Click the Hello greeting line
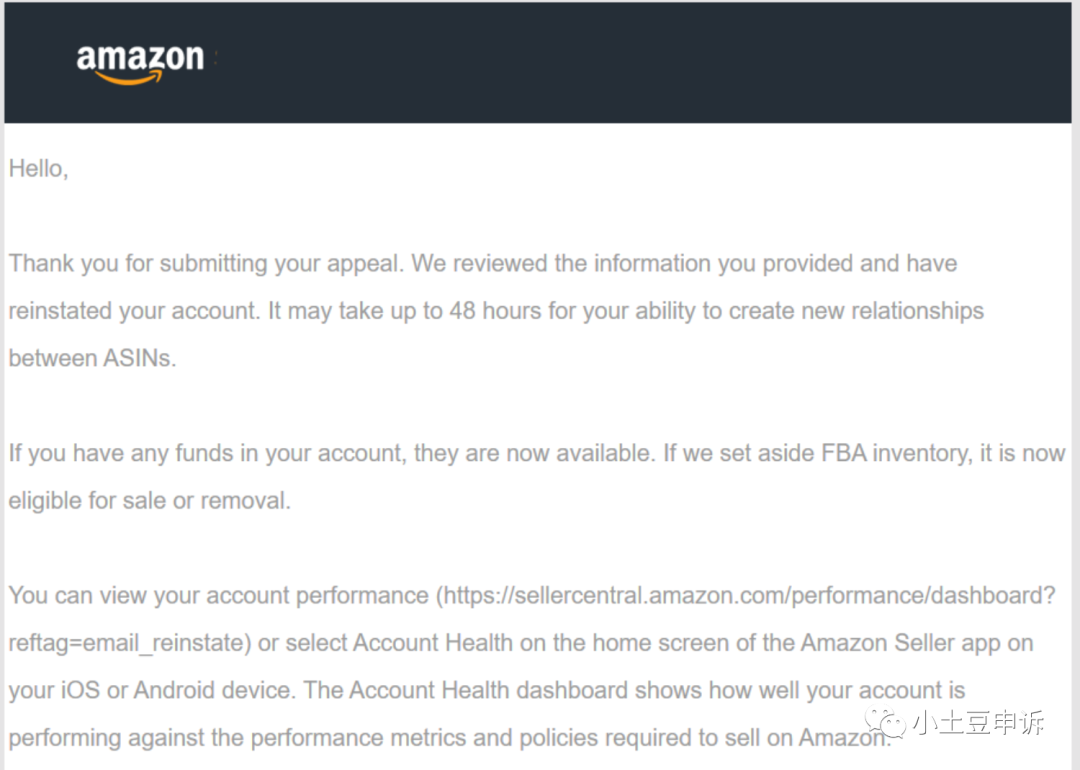This screenshot has width=1080, height=770. [x=39, y=169]
